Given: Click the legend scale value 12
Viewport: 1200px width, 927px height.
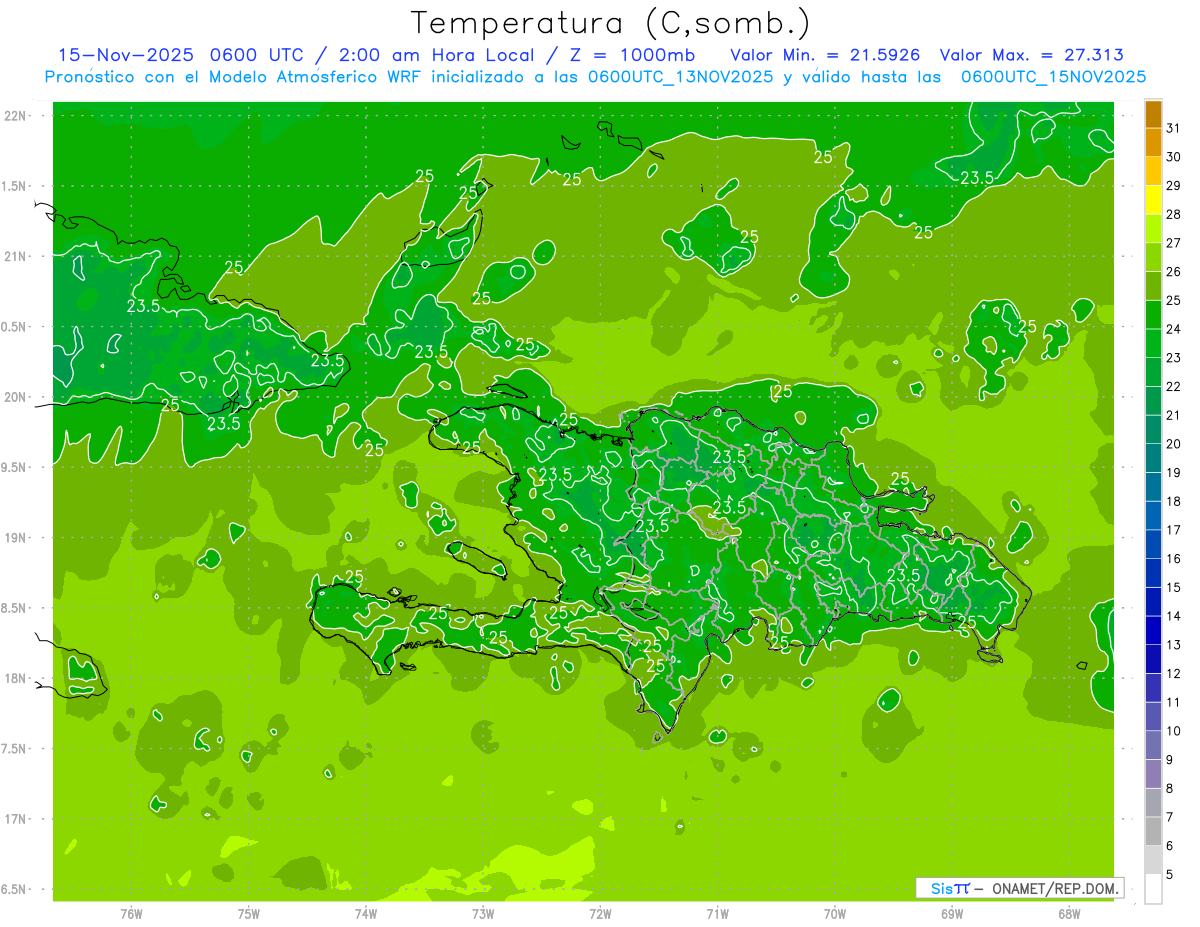Looking at the screenshot, I should tap(1173, 673).
